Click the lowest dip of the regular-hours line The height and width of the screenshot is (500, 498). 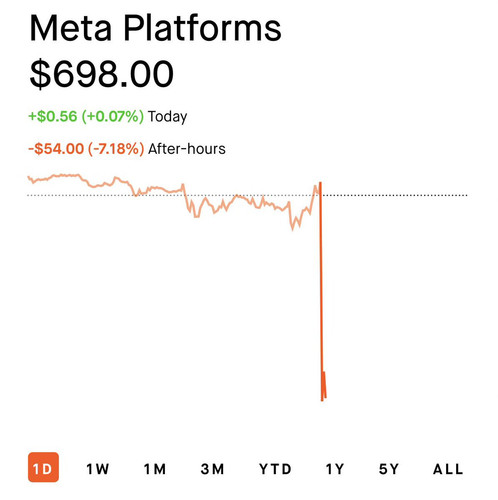[293, 229]
